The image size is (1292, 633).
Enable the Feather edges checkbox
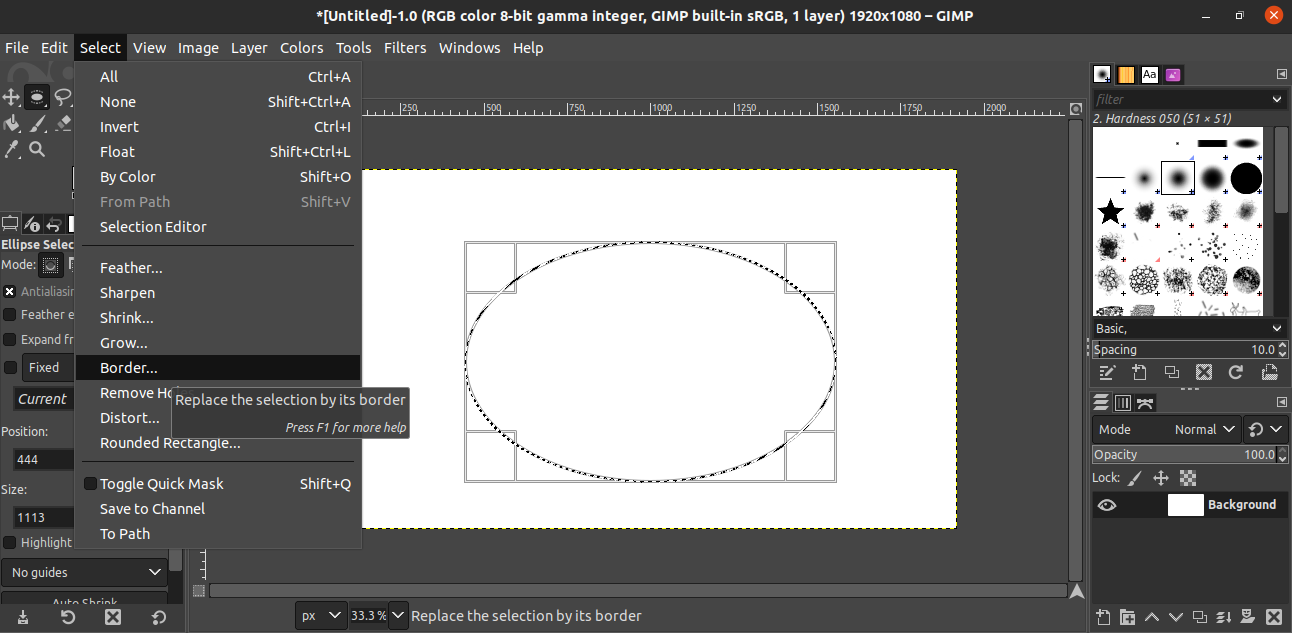coord(10,314)
